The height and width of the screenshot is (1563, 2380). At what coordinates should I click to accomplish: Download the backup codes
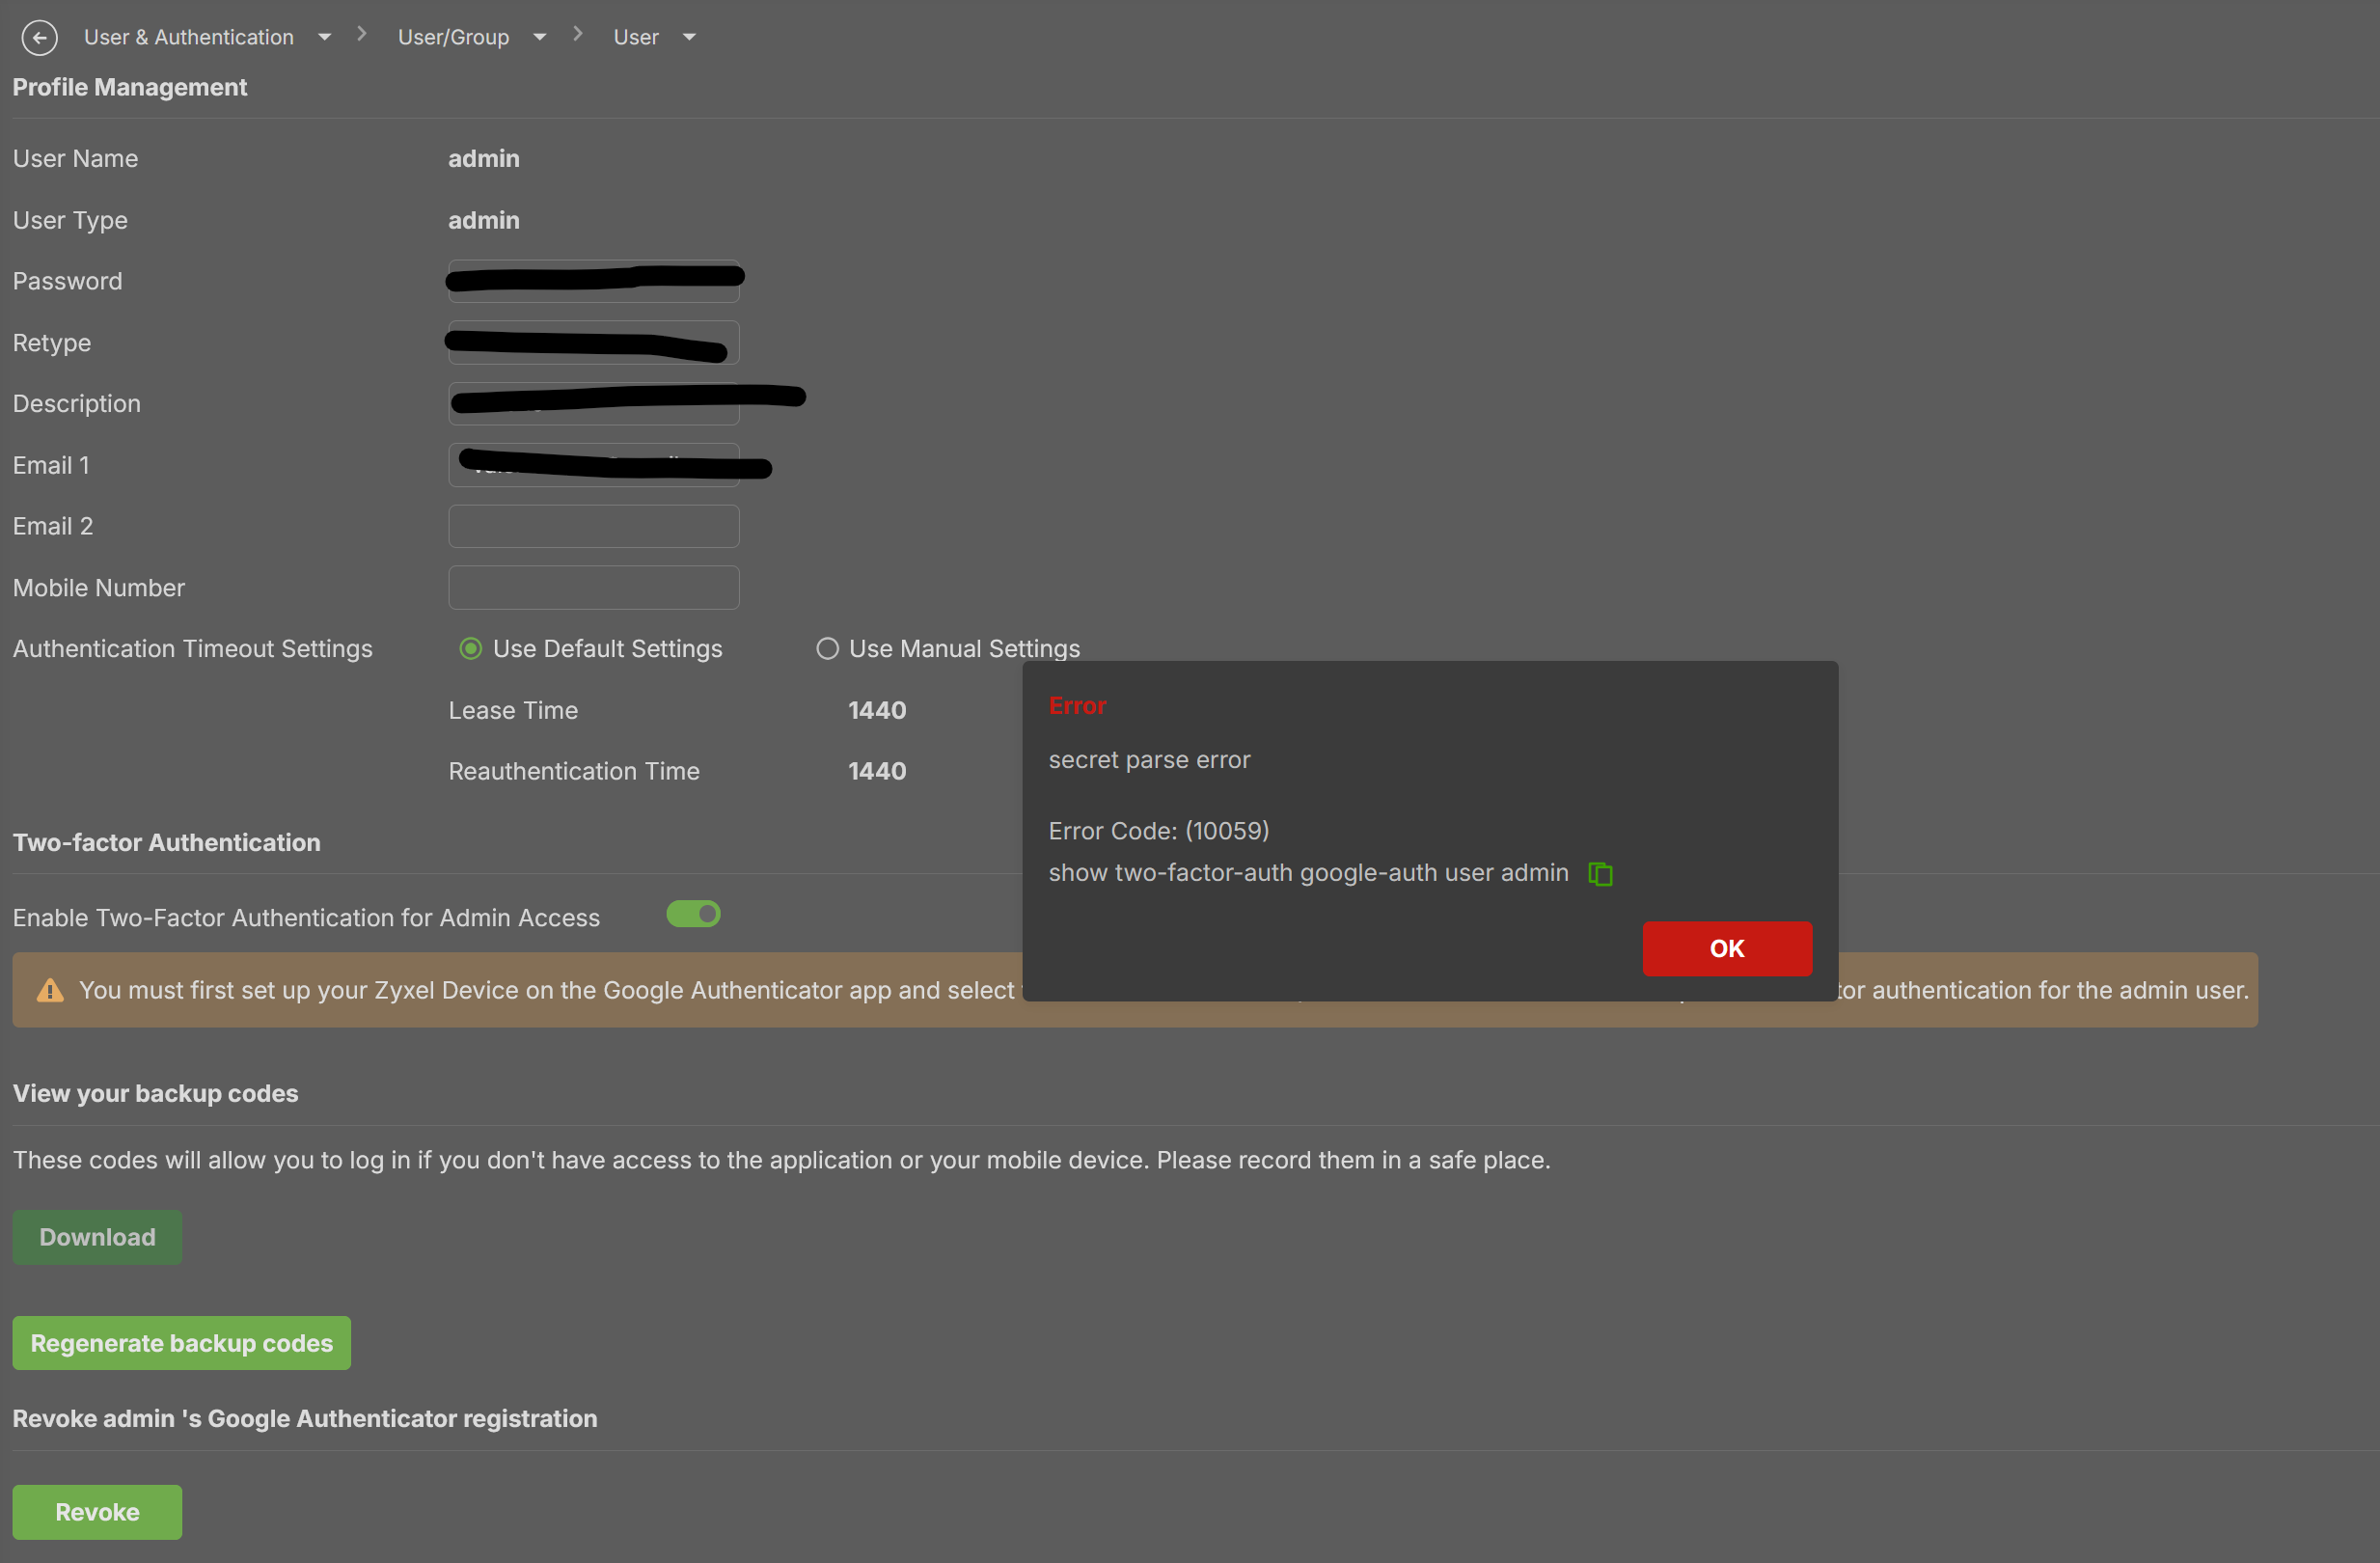pyautogui.click(x=97, y=1237)
